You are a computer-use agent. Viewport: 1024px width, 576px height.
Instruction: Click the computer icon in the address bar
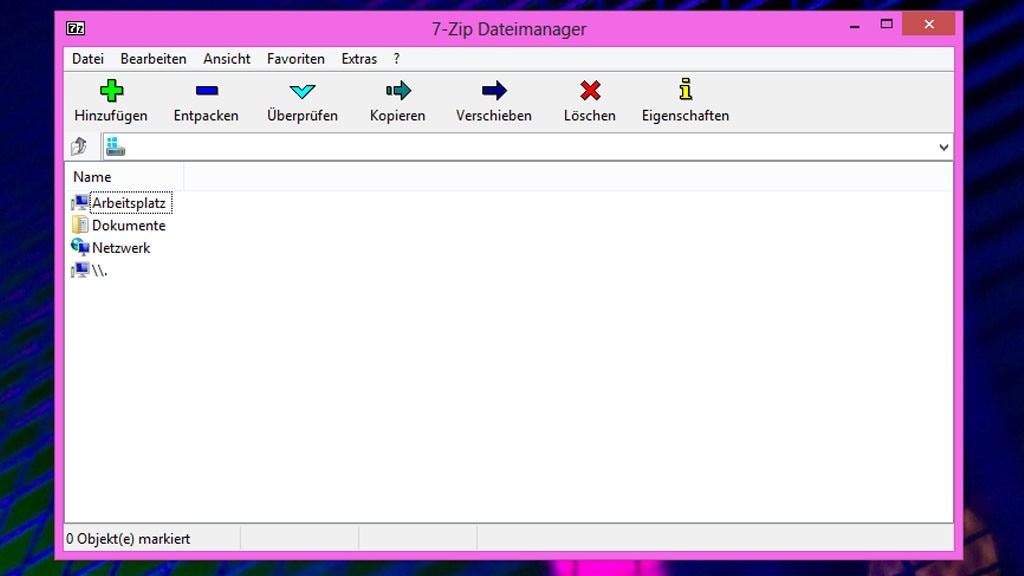113,146
